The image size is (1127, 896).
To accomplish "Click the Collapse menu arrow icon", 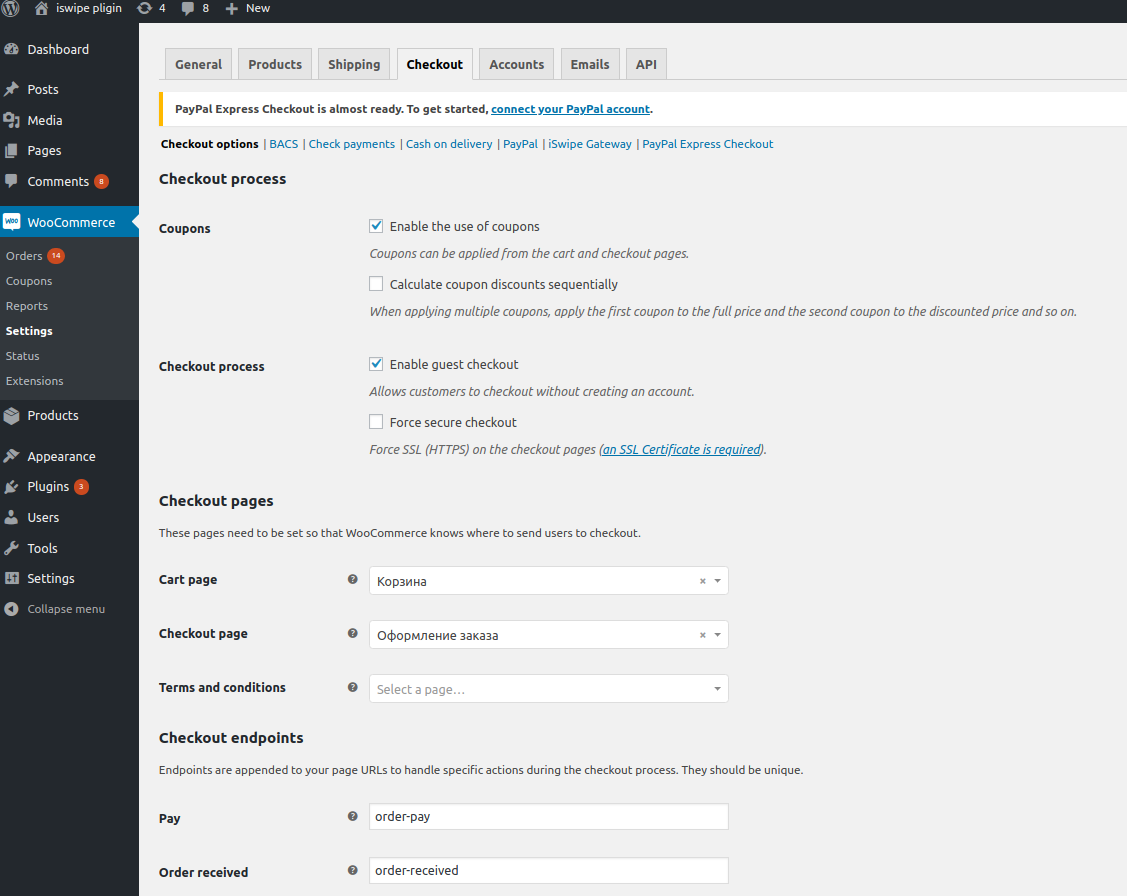I will 12,609.
